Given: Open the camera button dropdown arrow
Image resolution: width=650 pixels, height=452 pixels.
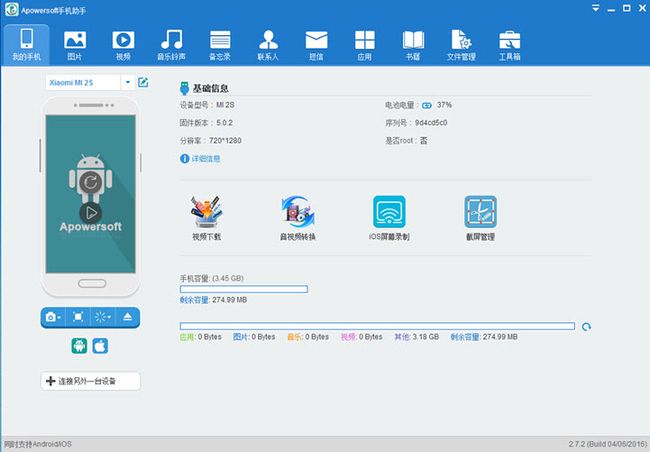Looking at the screenshot, I should [59, 318].
